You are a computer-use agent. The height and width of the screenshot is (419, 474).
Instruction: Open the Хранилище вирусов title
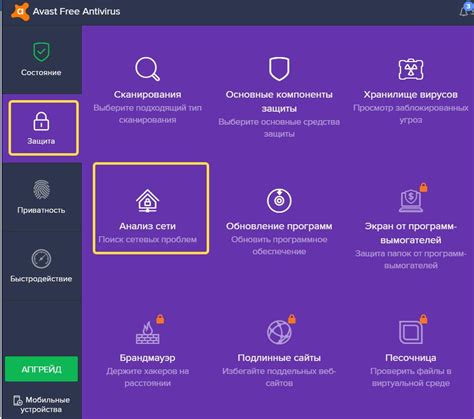click(411, 94)
